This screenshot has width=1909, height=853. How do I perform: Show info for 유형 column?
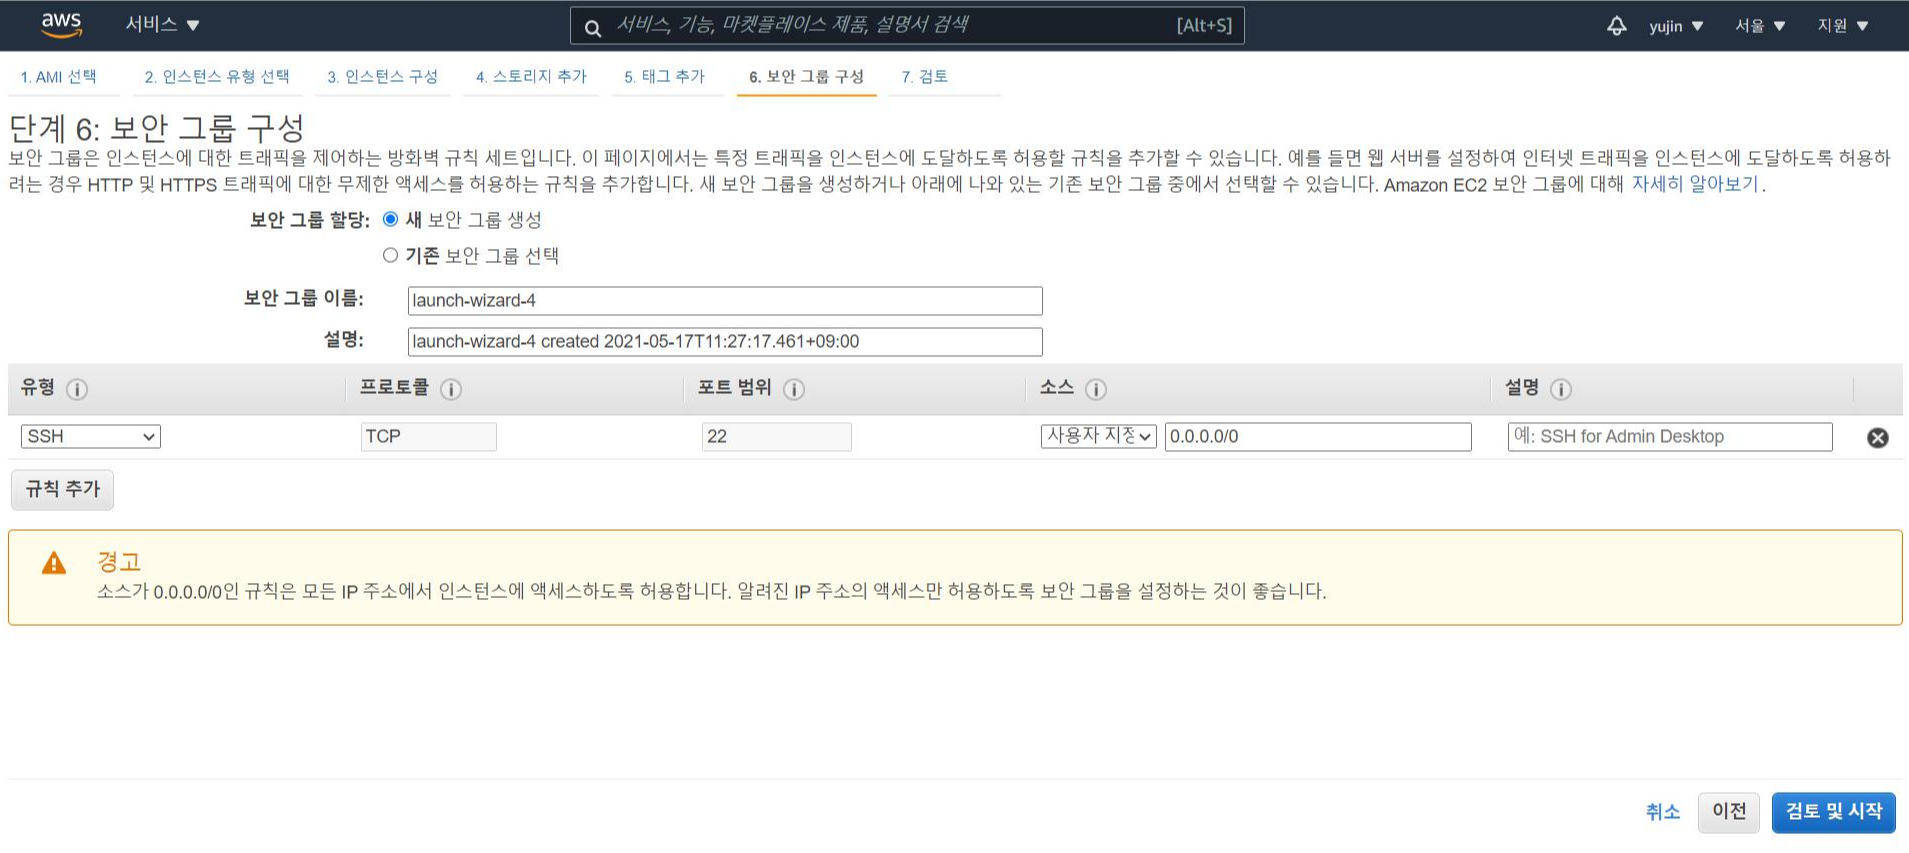(77, 389)
